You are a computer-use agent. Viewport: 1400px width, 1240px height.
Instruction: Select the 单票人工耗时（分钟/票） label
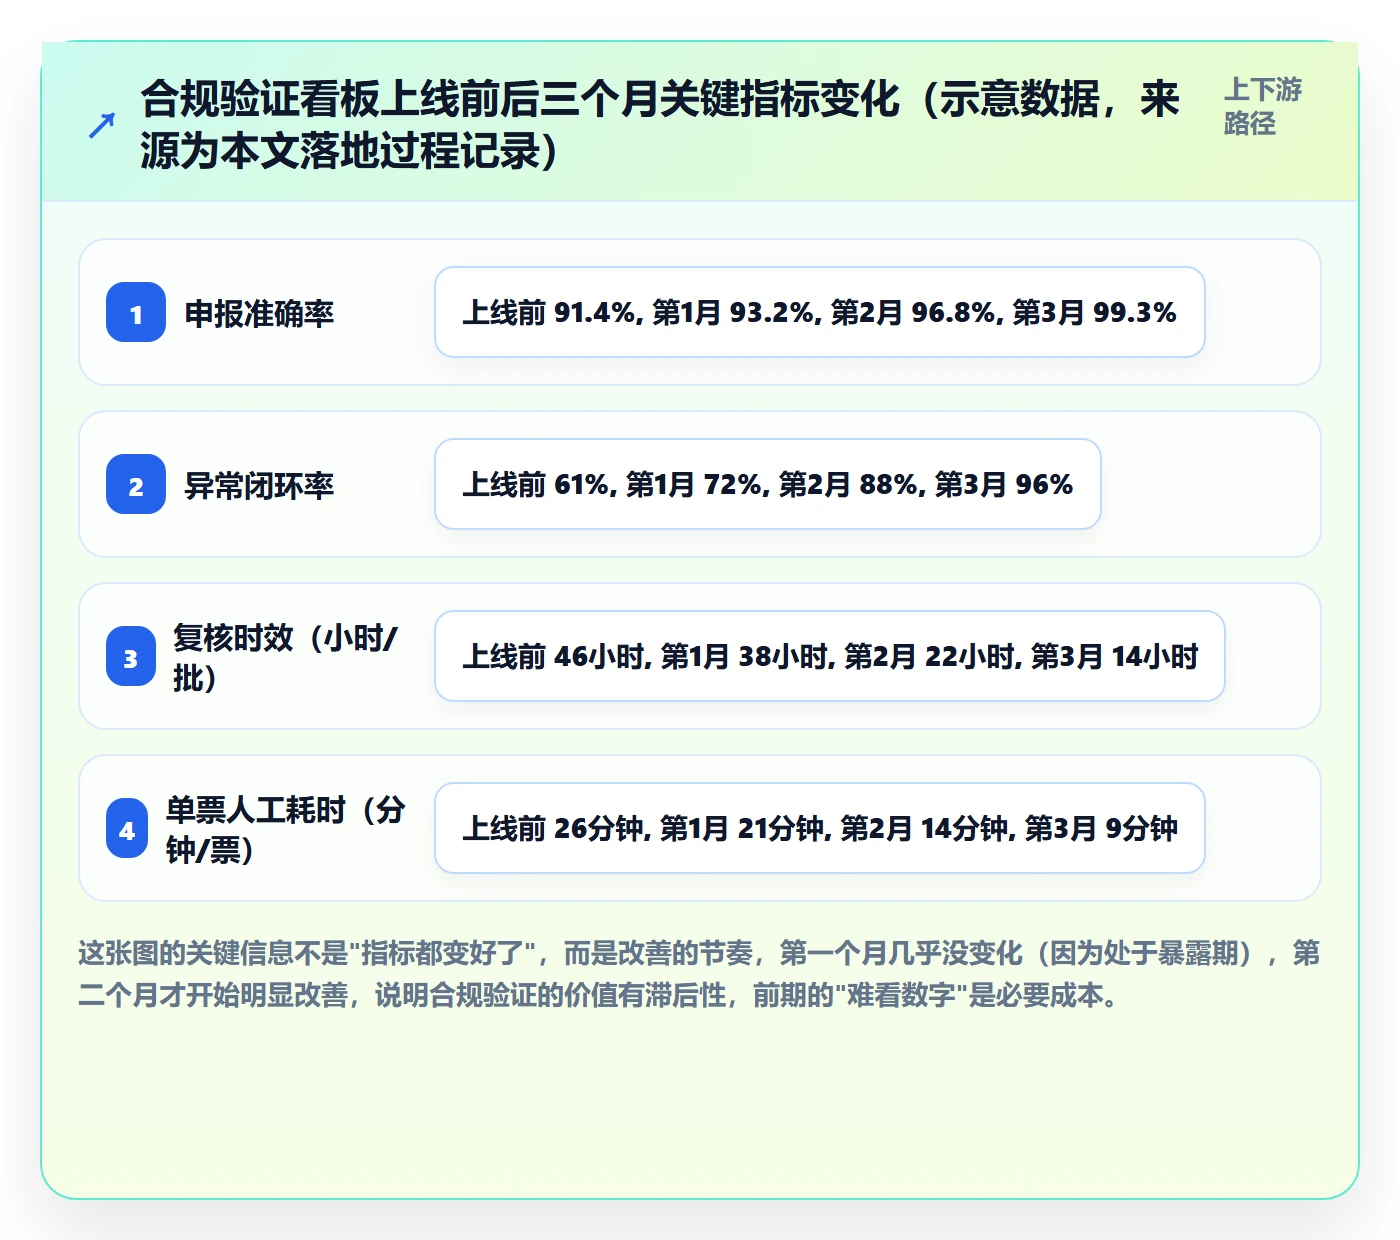coord(286,829)
